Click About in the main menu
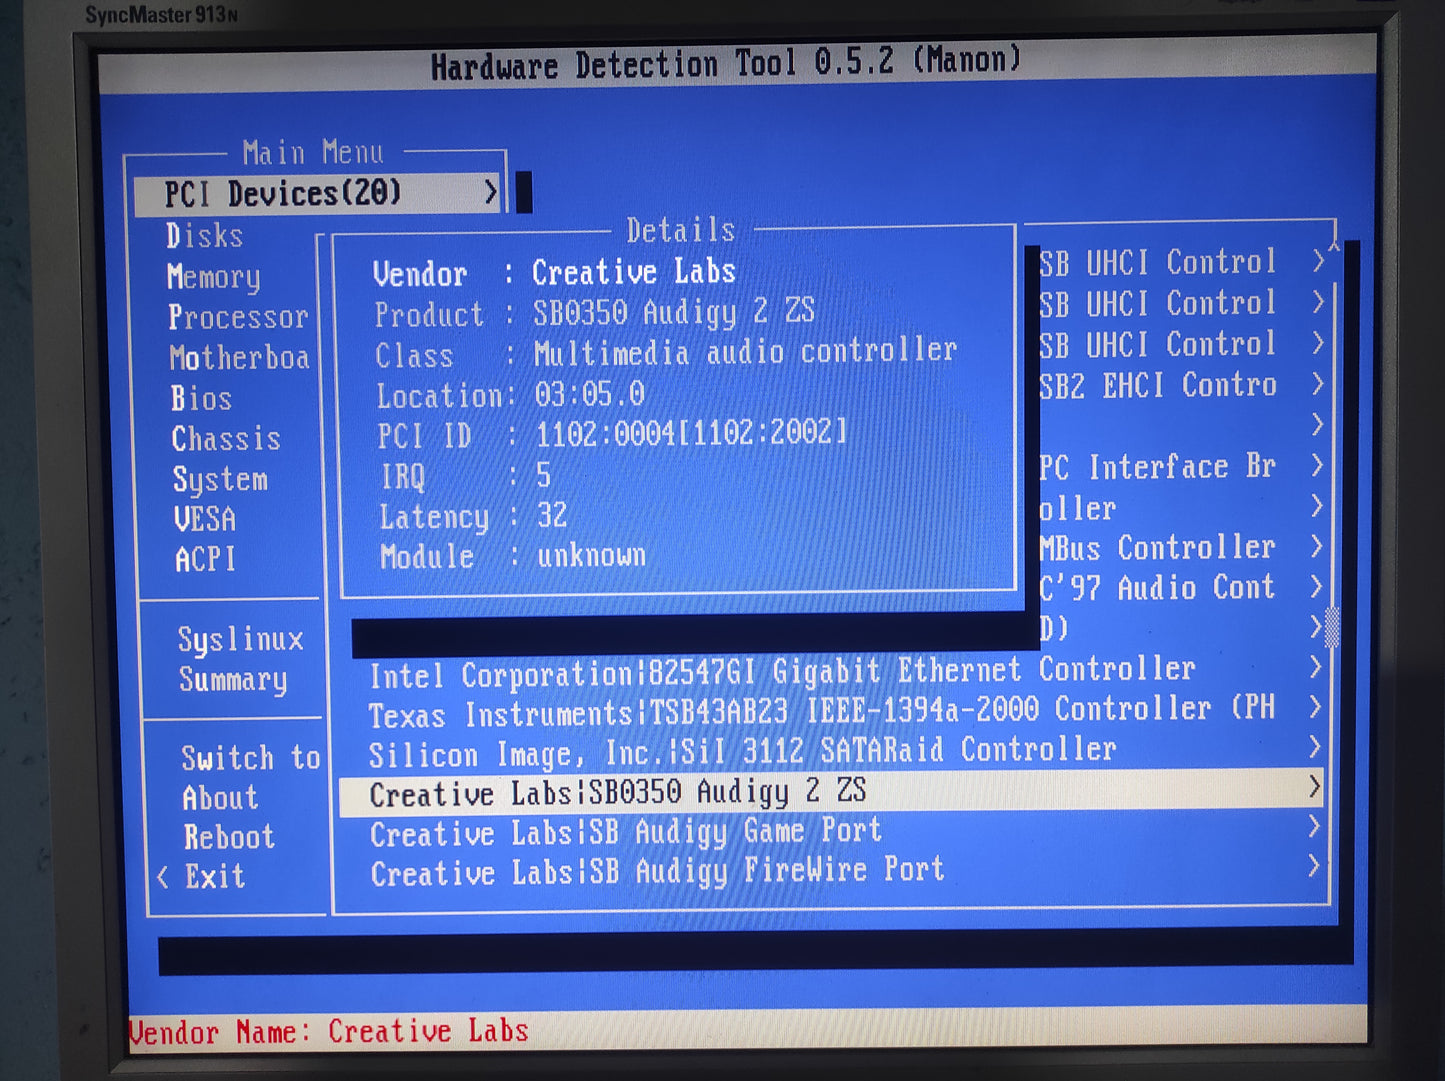The width and height of the screenshot is (1445, 1081). (x=220, y=798)
